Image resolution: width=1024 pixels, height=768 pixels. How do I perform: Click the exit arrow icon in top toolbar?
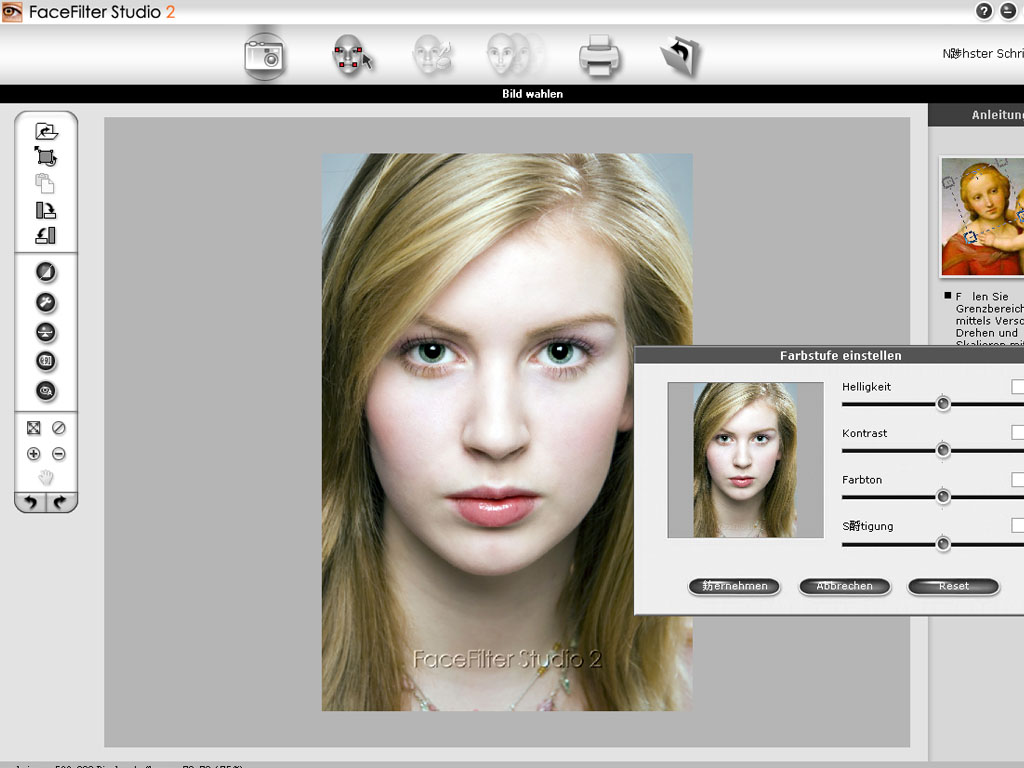point(680,55)
